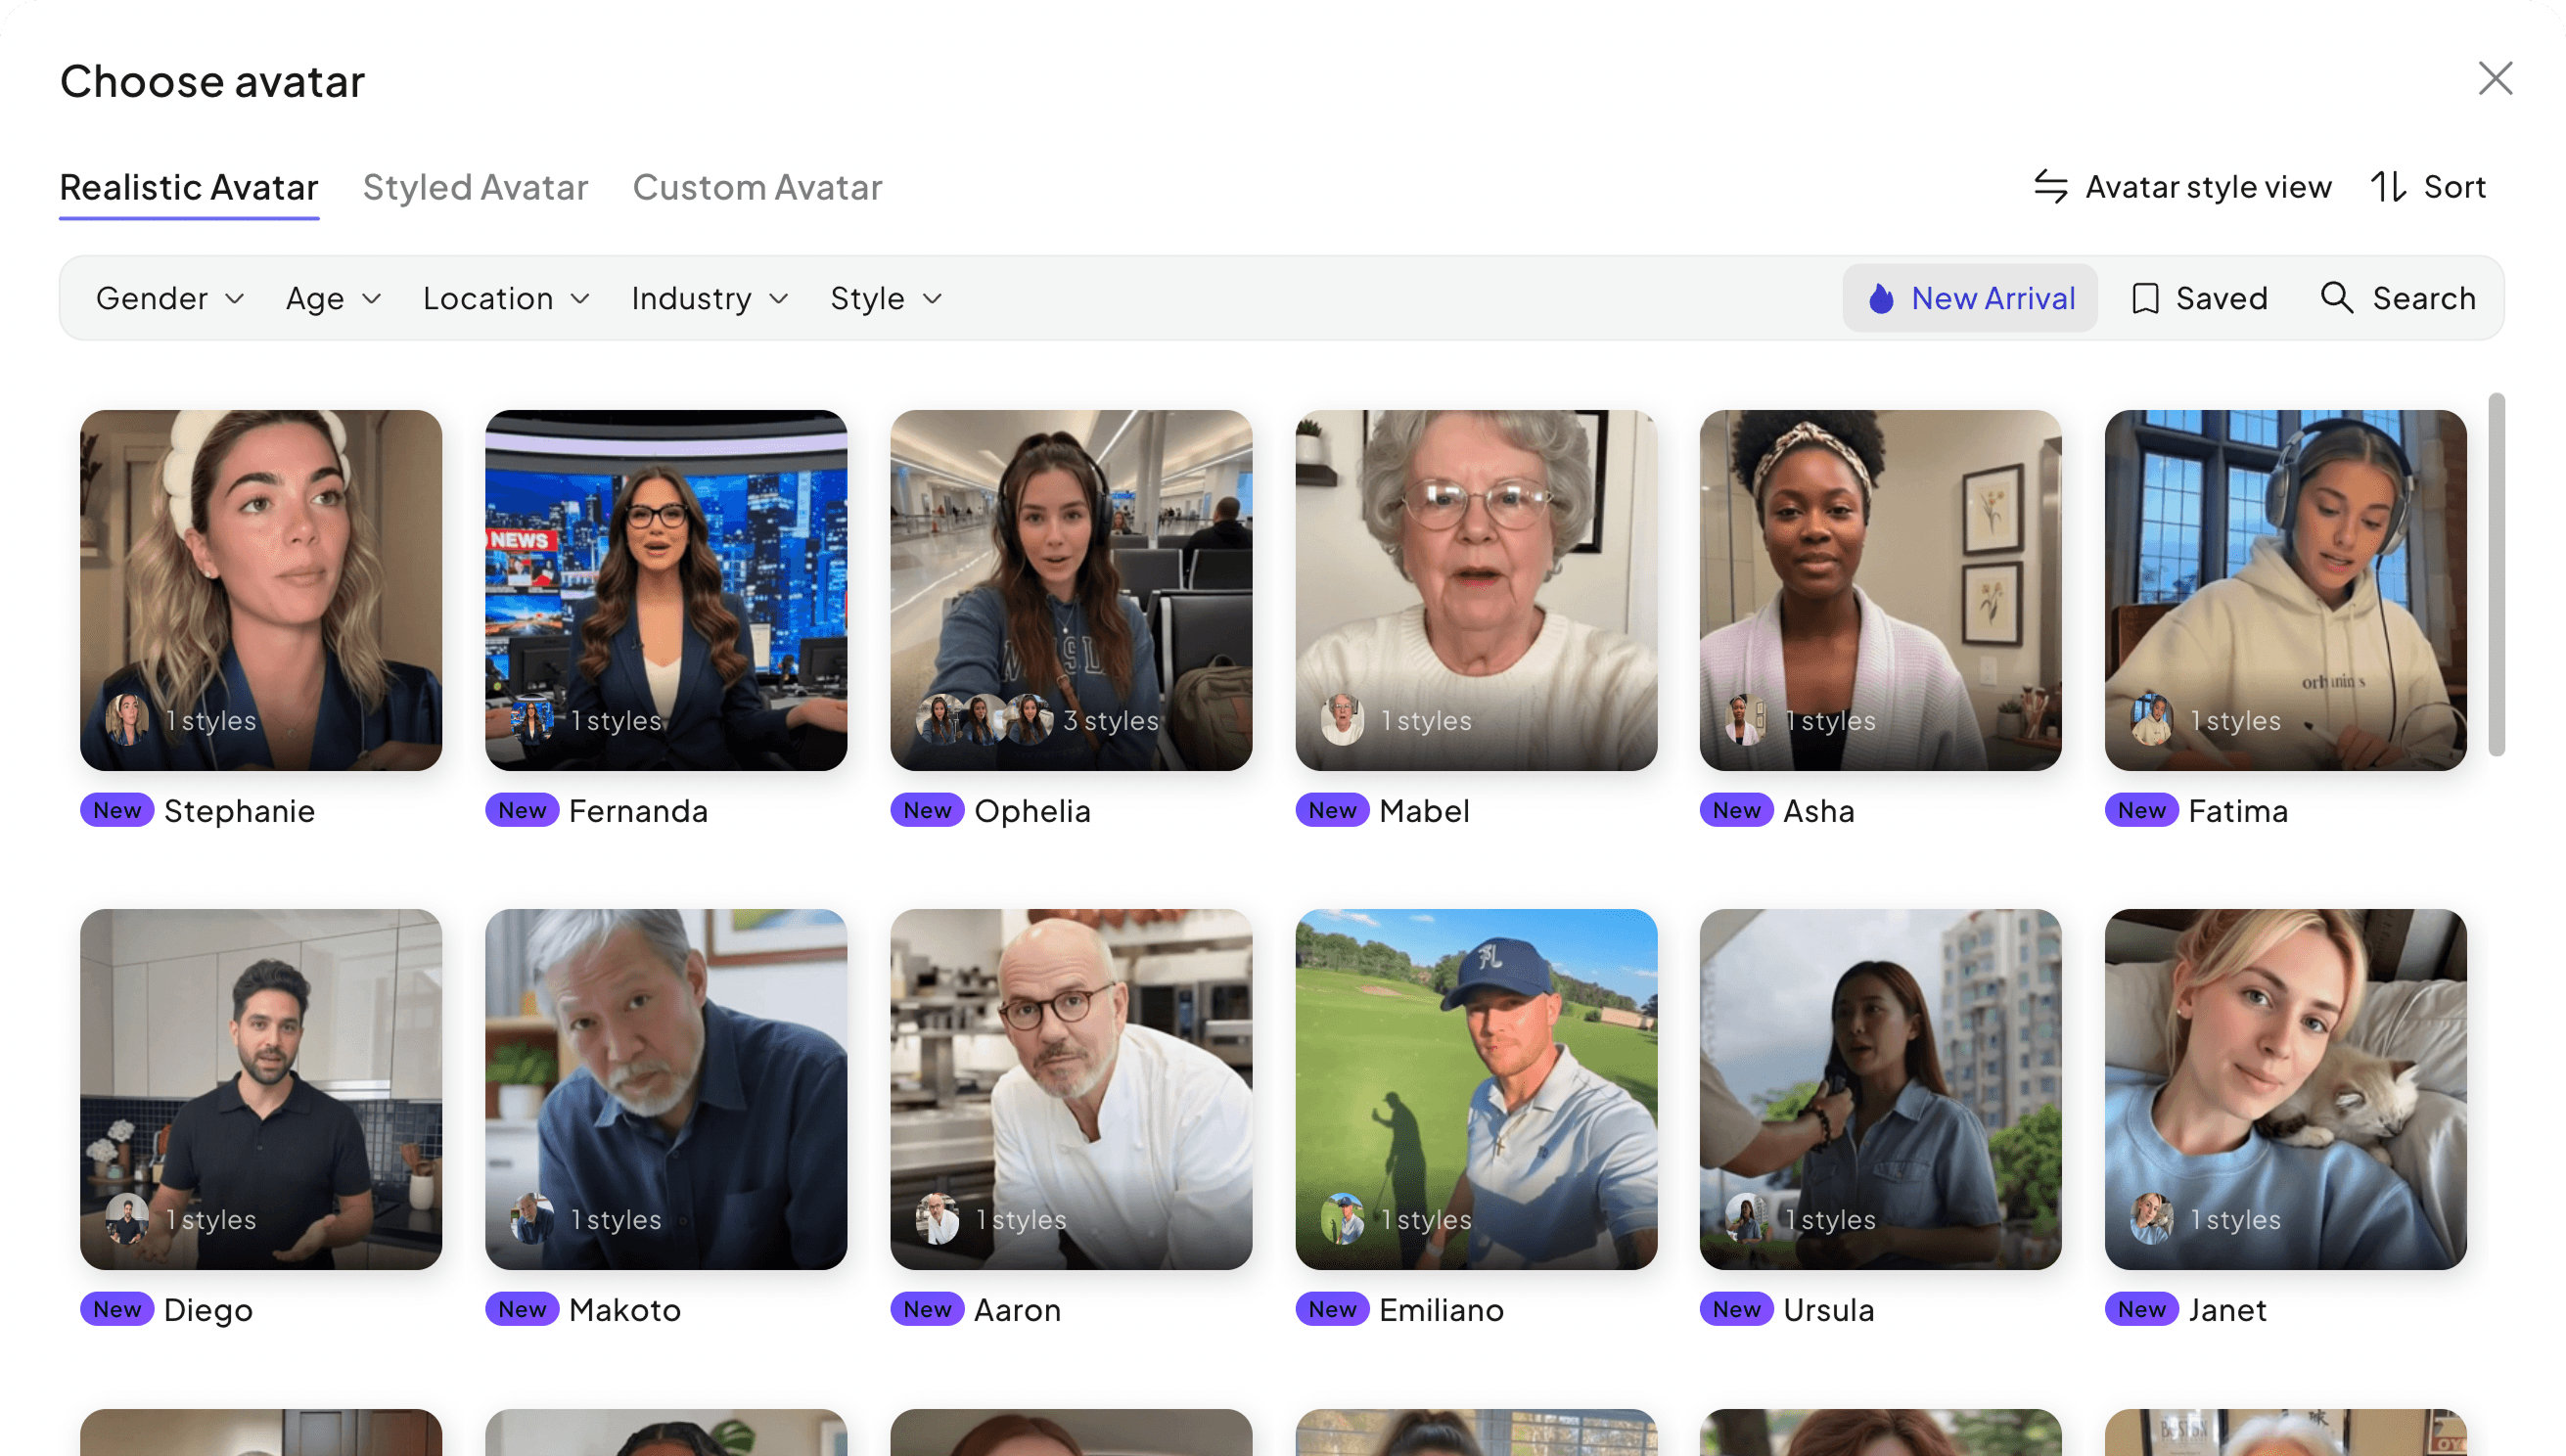The height and width of the screenshot is (1456, 2566).
Task: Open the Industry filter dropdown
Action: coord(709,297)
